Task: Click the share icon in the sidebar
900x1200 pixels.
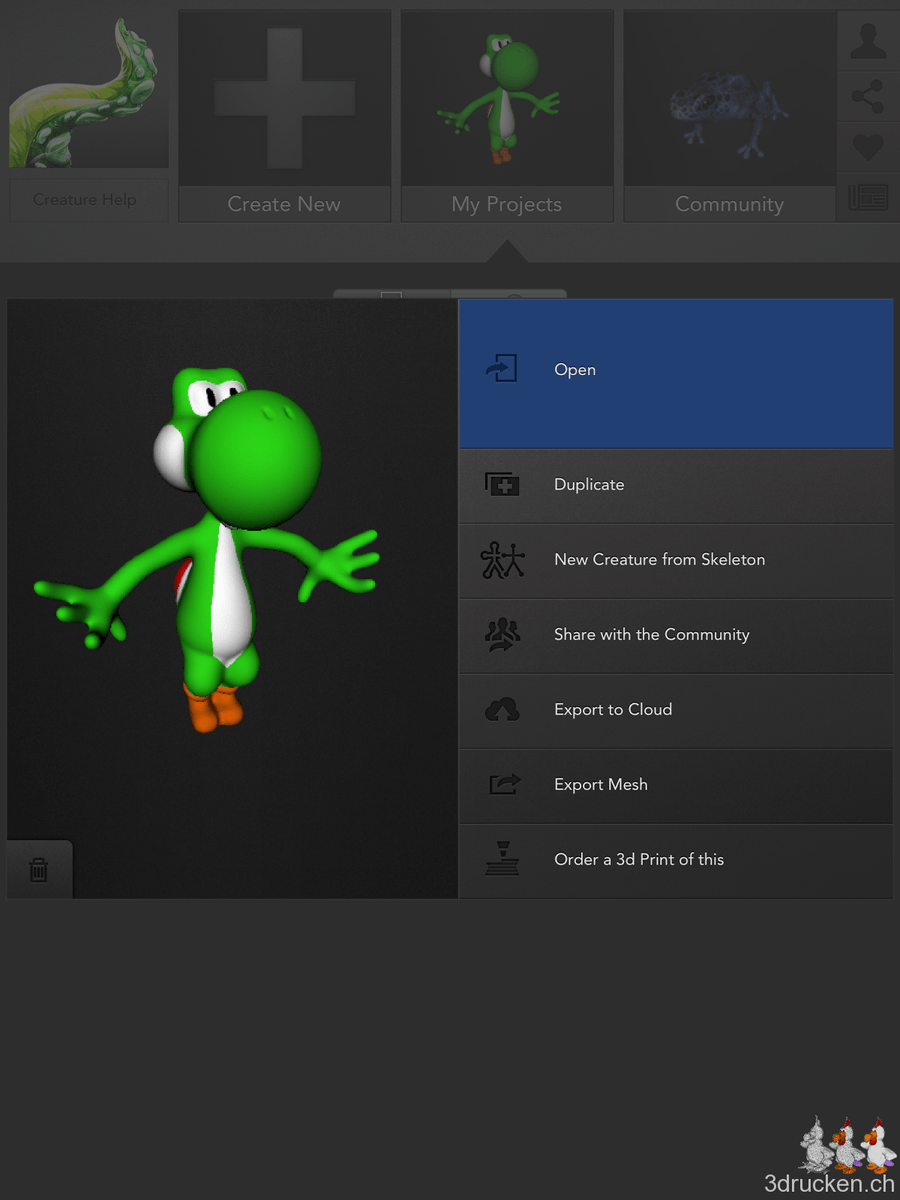Action: click(867, 95)
